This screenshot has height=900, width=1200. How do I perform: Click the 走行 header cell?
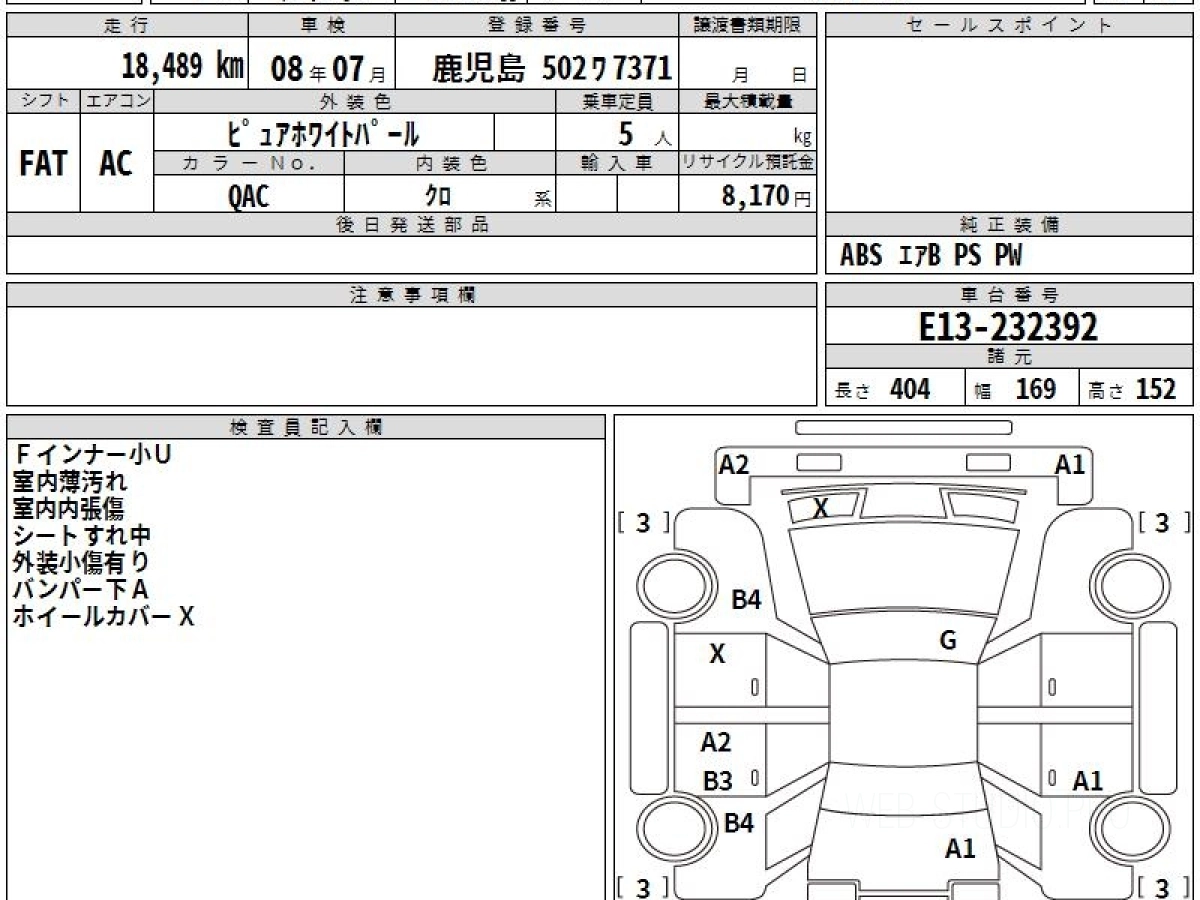click(126, 26)
